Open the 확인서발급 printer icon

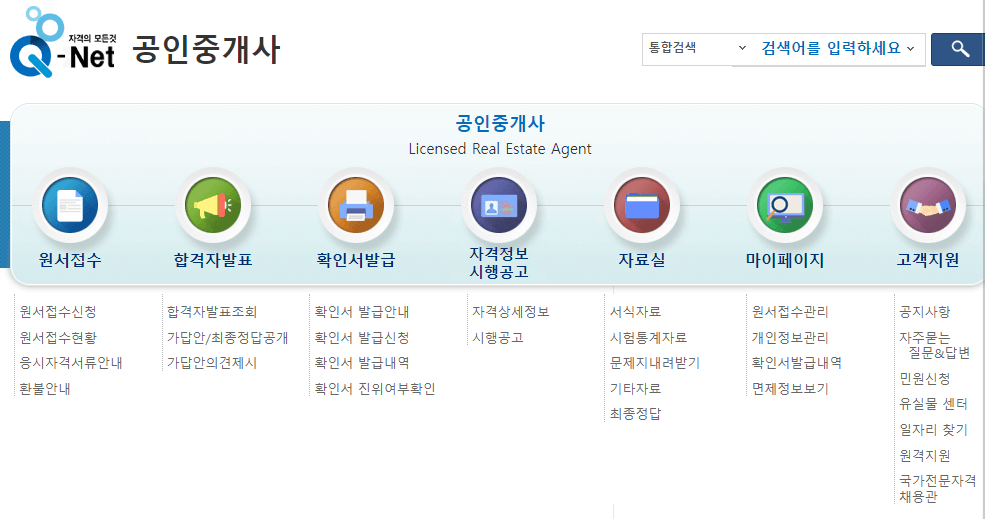356,205
